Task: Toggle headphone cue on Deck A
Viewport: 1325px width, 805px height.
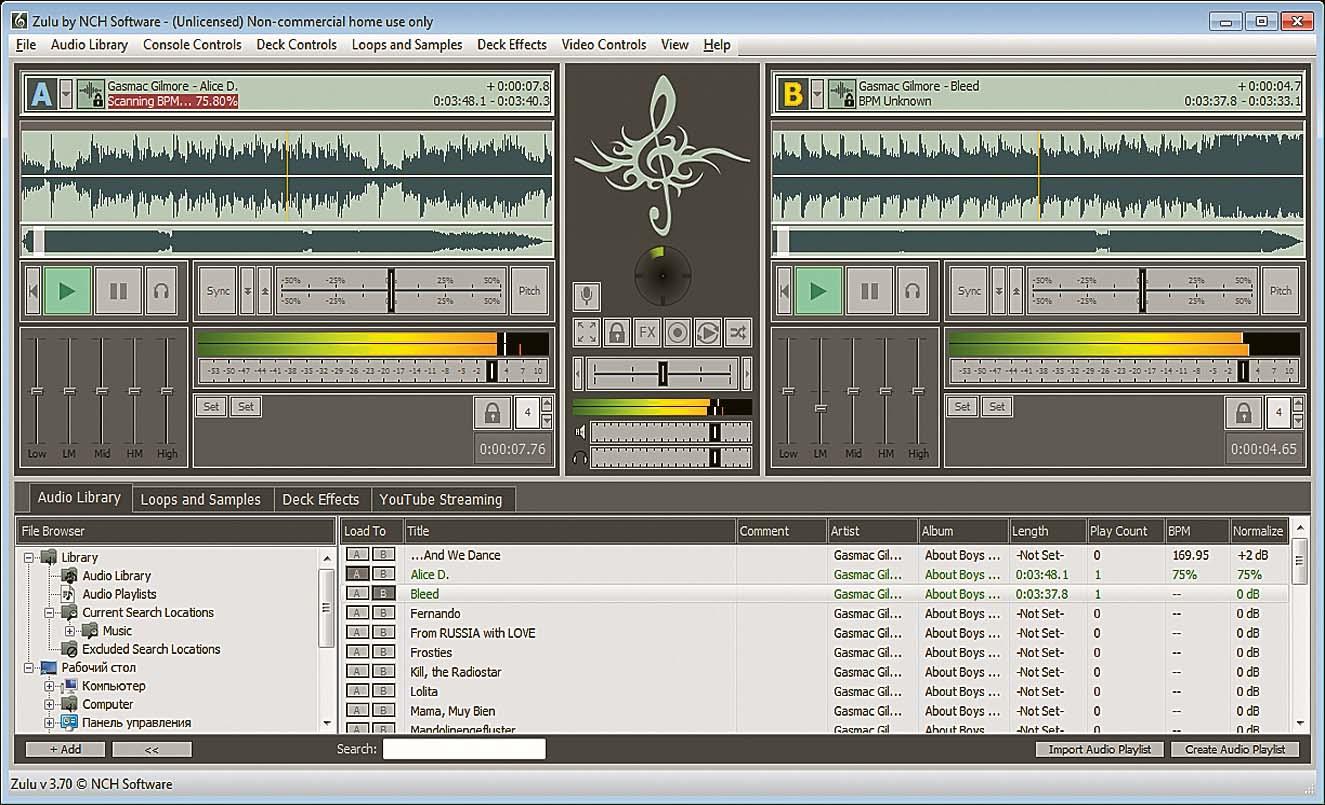Action: click(x=160, y=291)
